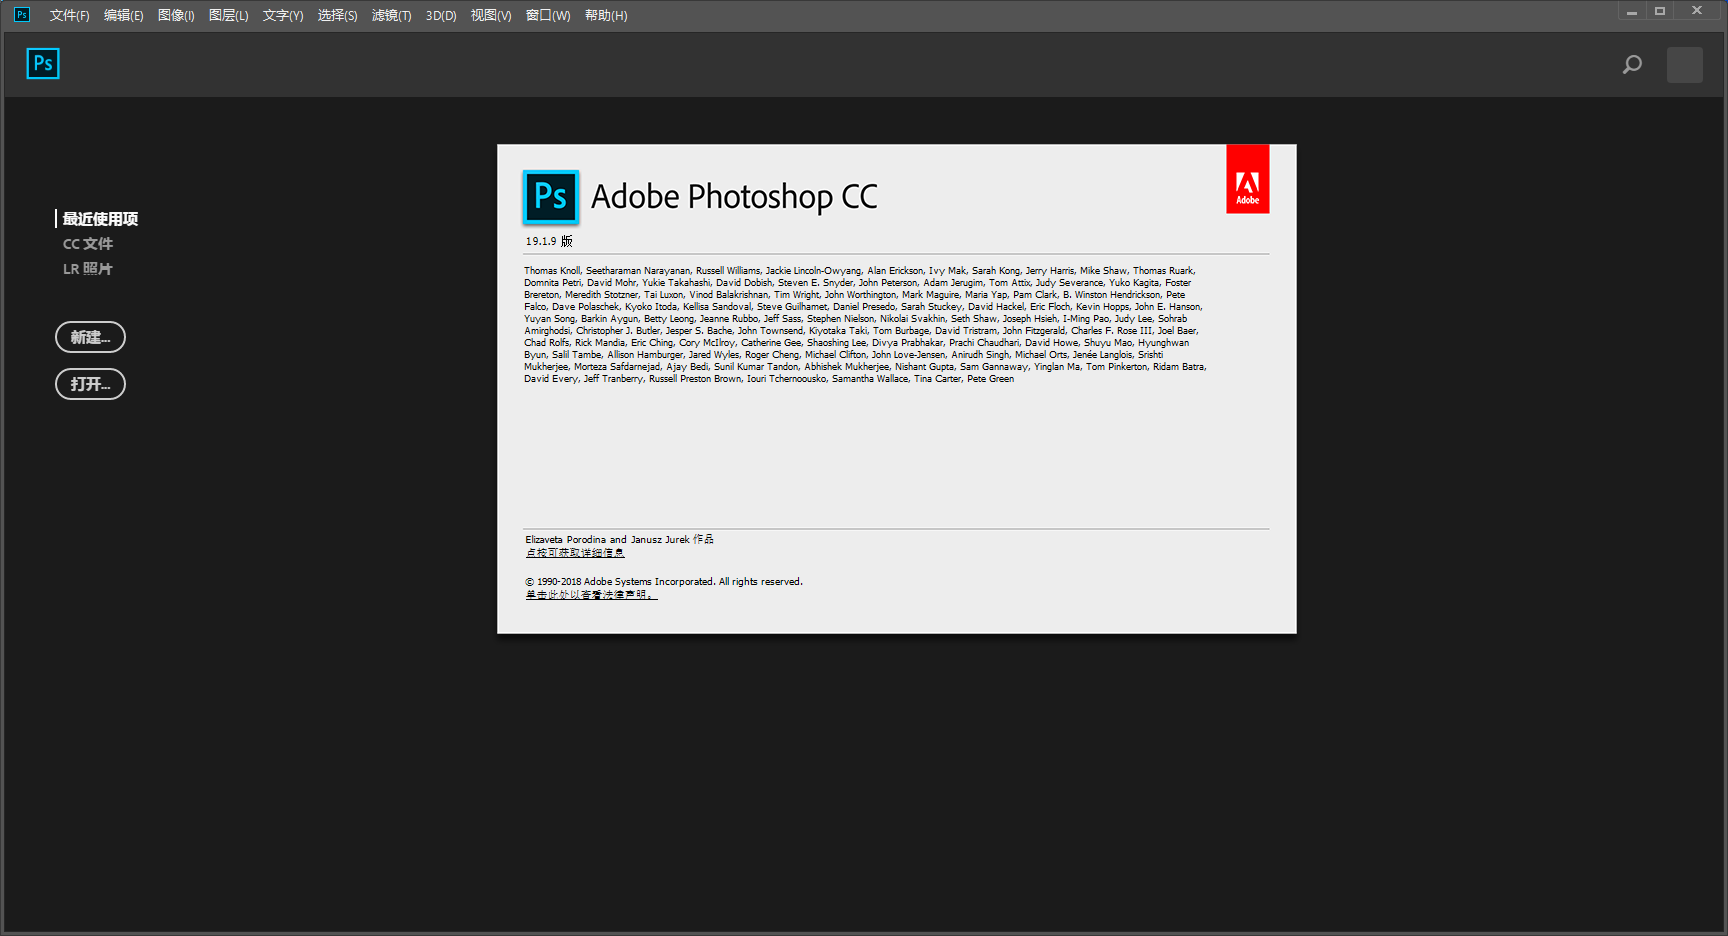Open the LR 照片 section
The width and height of the screenshot is (1728, 936).
(88, 268)
